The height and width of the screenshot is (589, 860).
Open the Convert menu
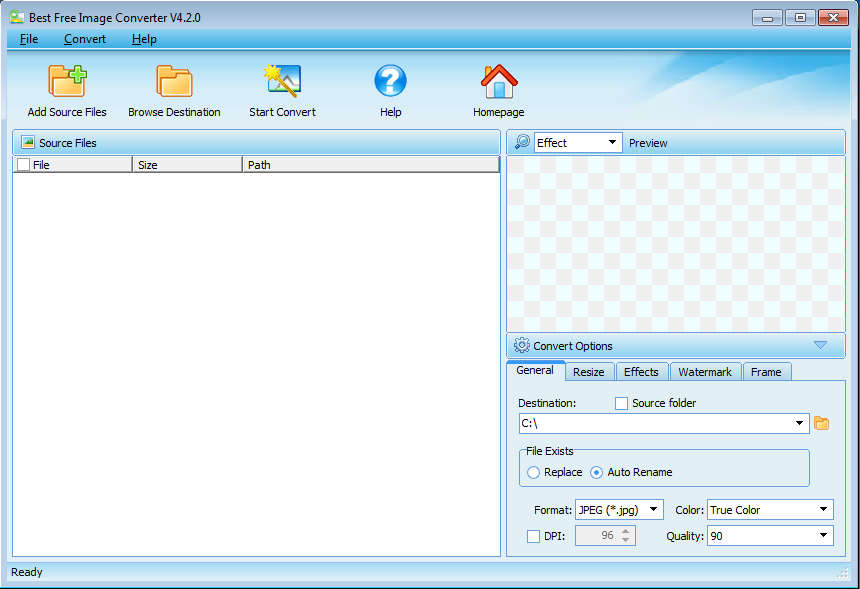(x=85, y=39)
